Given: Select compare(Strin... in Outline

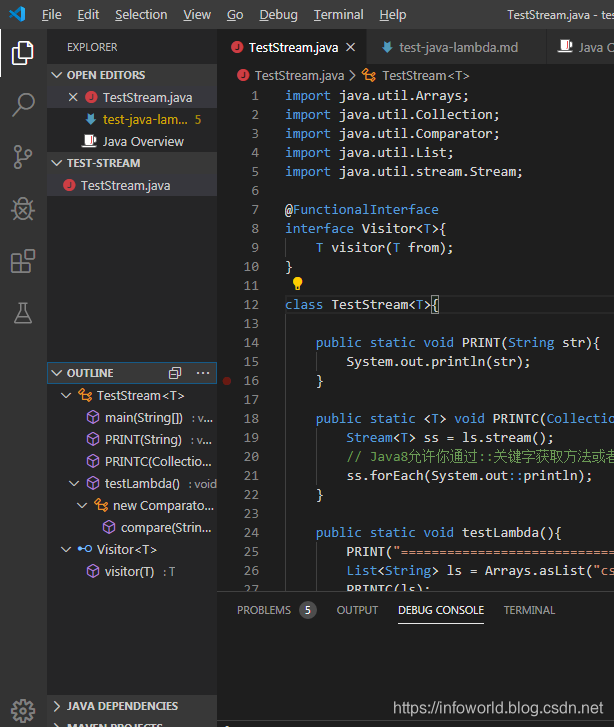Looking at the screenshot, I should pyautogui.click(x=132, y=528).
